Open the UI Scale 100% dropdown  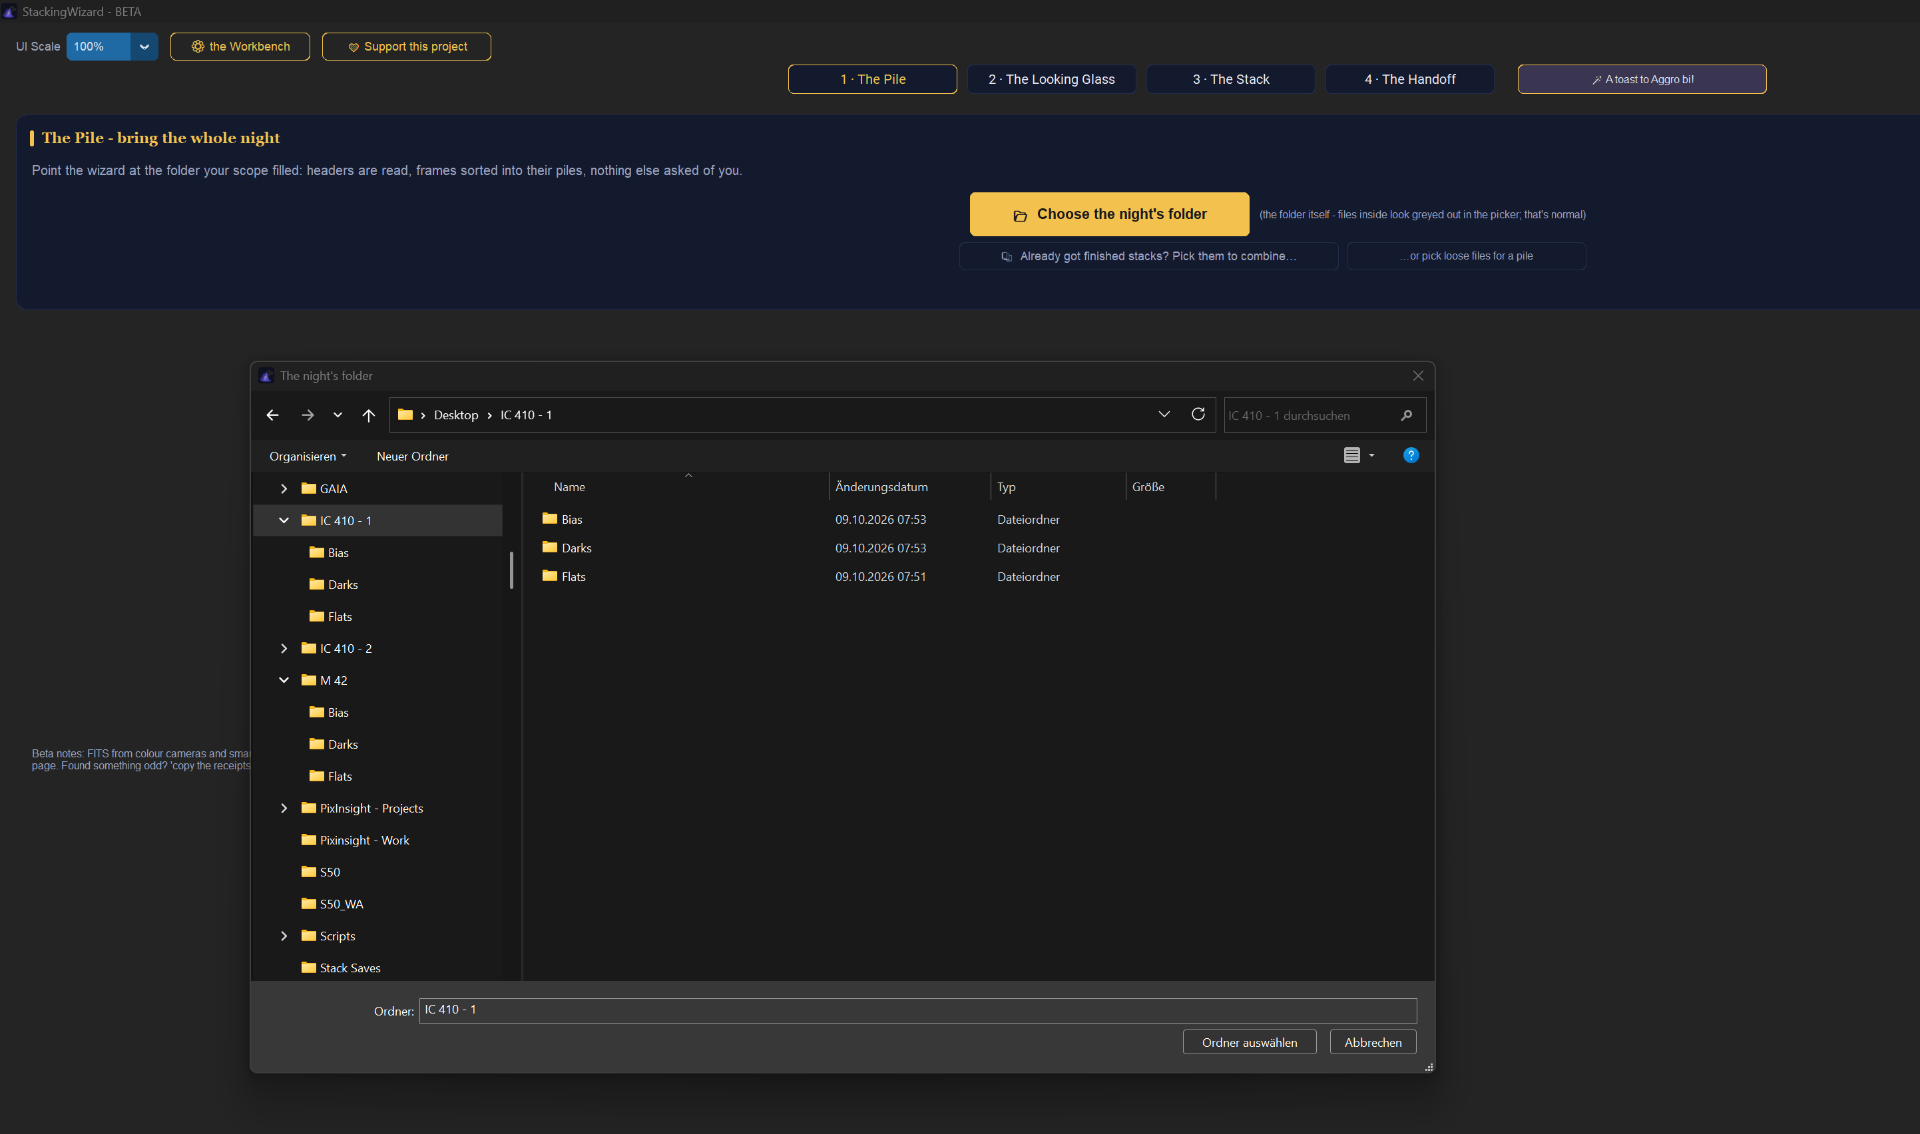tap(112, 47)
